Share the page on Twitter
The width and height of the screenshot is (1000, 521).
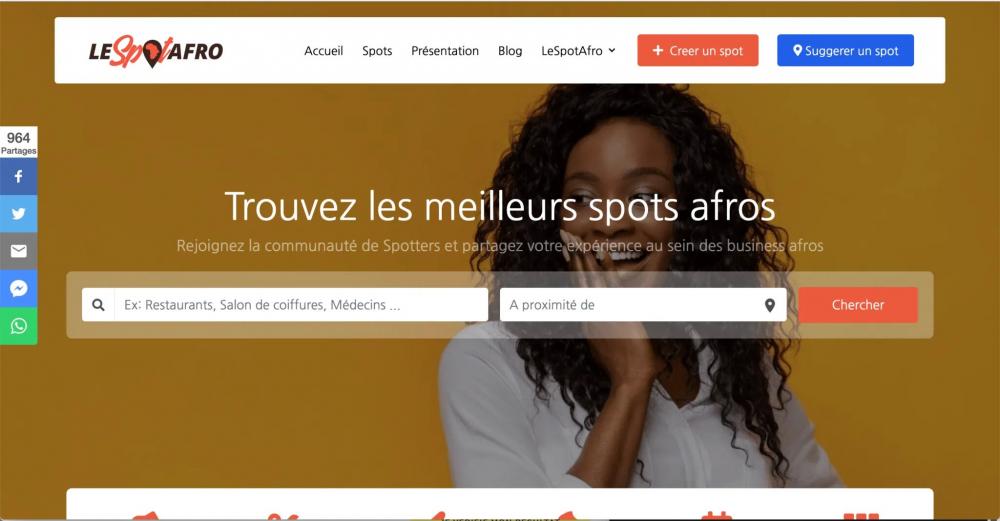[18, 214]
